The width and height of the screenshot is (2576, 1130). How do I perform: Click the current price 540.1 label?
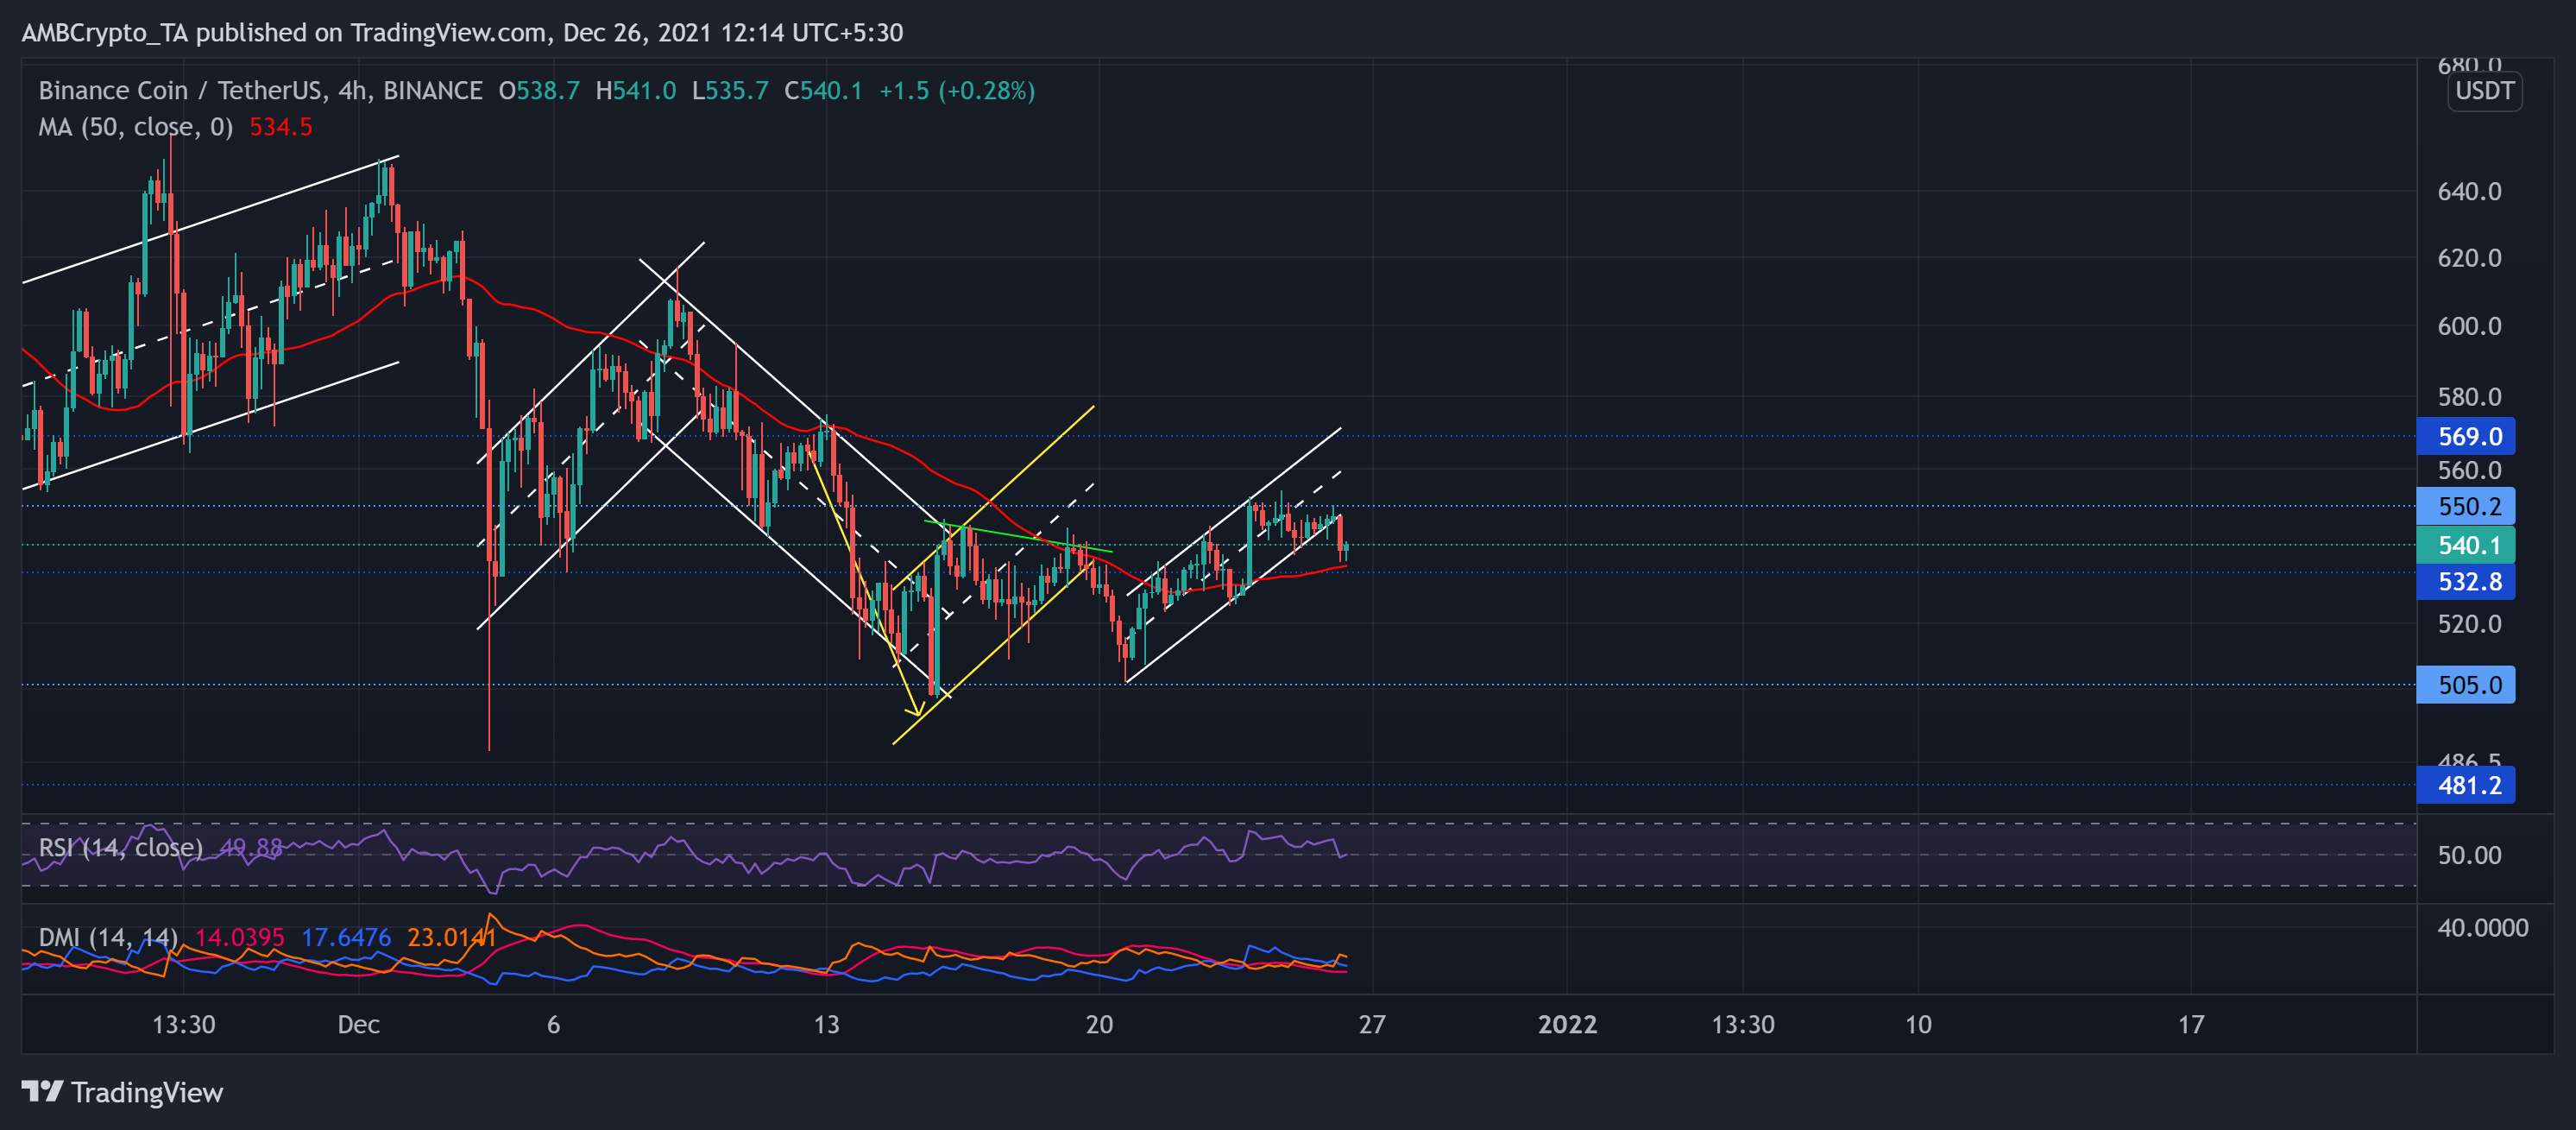click(x=2465, y=545)
